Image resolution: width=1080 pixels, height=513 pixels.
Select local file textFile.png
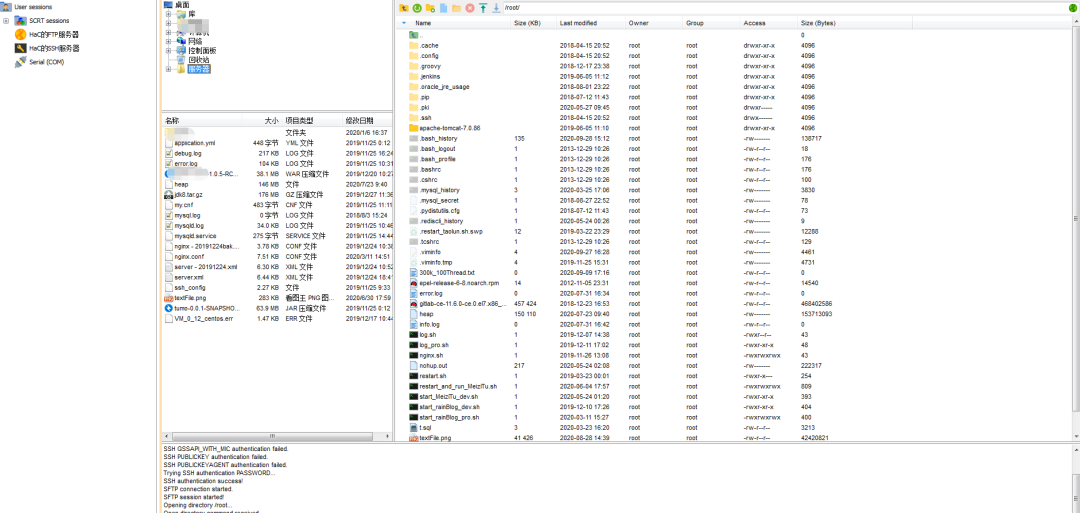coord(185,297)
